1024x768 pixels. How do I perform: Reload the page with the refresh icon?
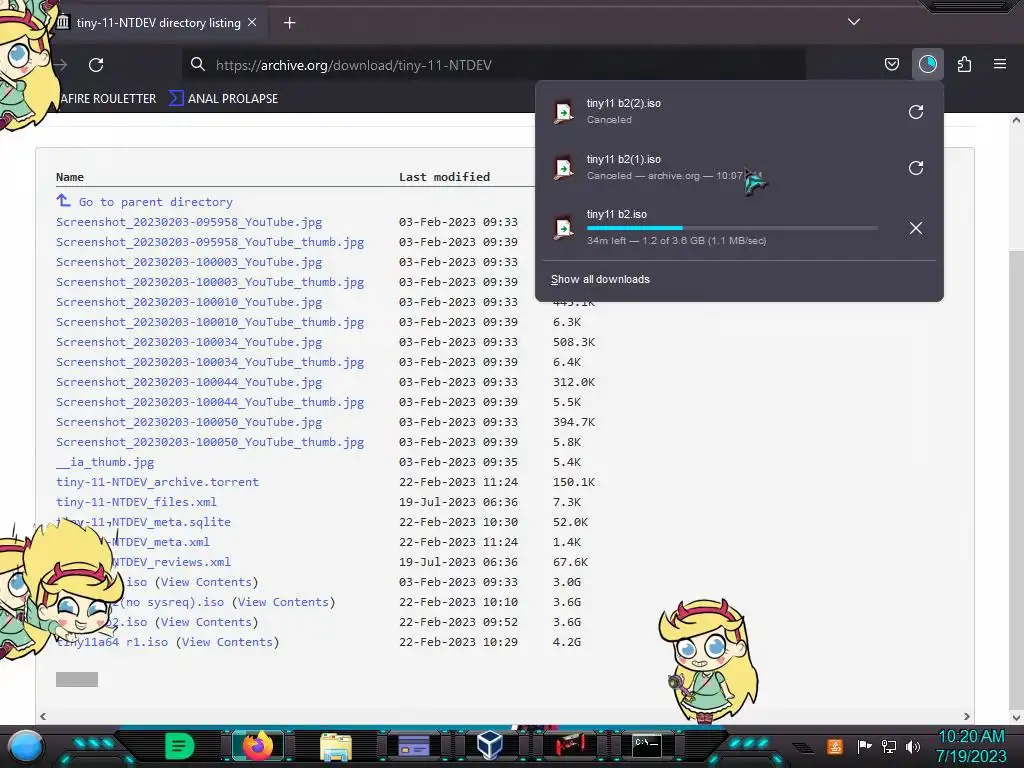pos(96,65)
